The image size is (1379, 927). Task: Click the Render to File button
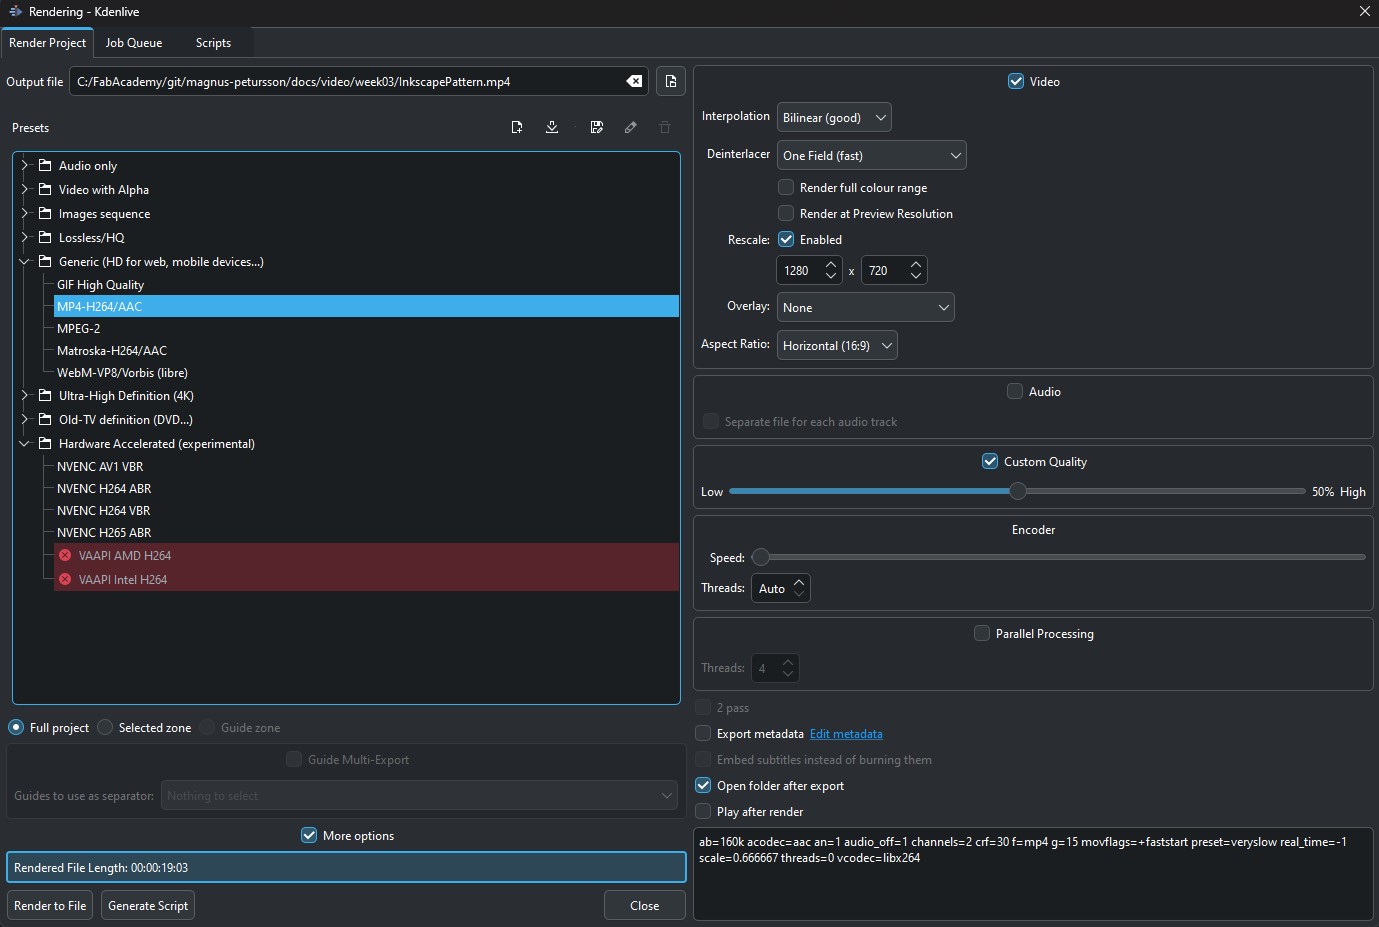point(50,905)
